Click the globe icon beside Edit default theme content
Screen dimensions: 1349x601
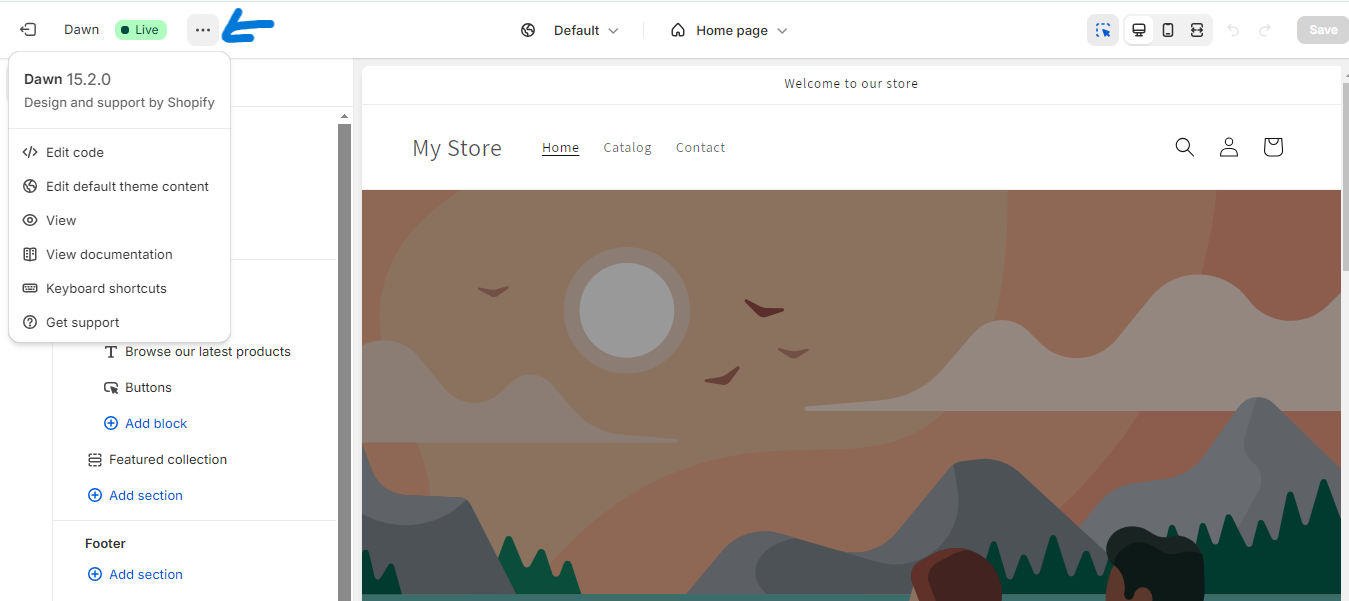pos(30,186)
